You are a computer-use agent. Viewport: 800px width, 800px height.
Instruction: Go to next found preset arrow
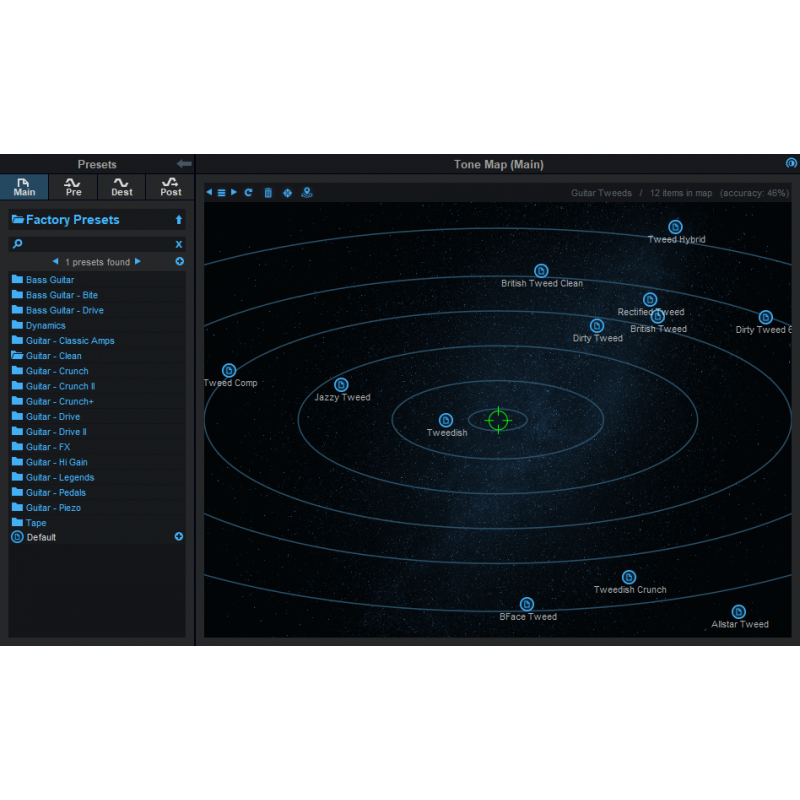[138, 262]
